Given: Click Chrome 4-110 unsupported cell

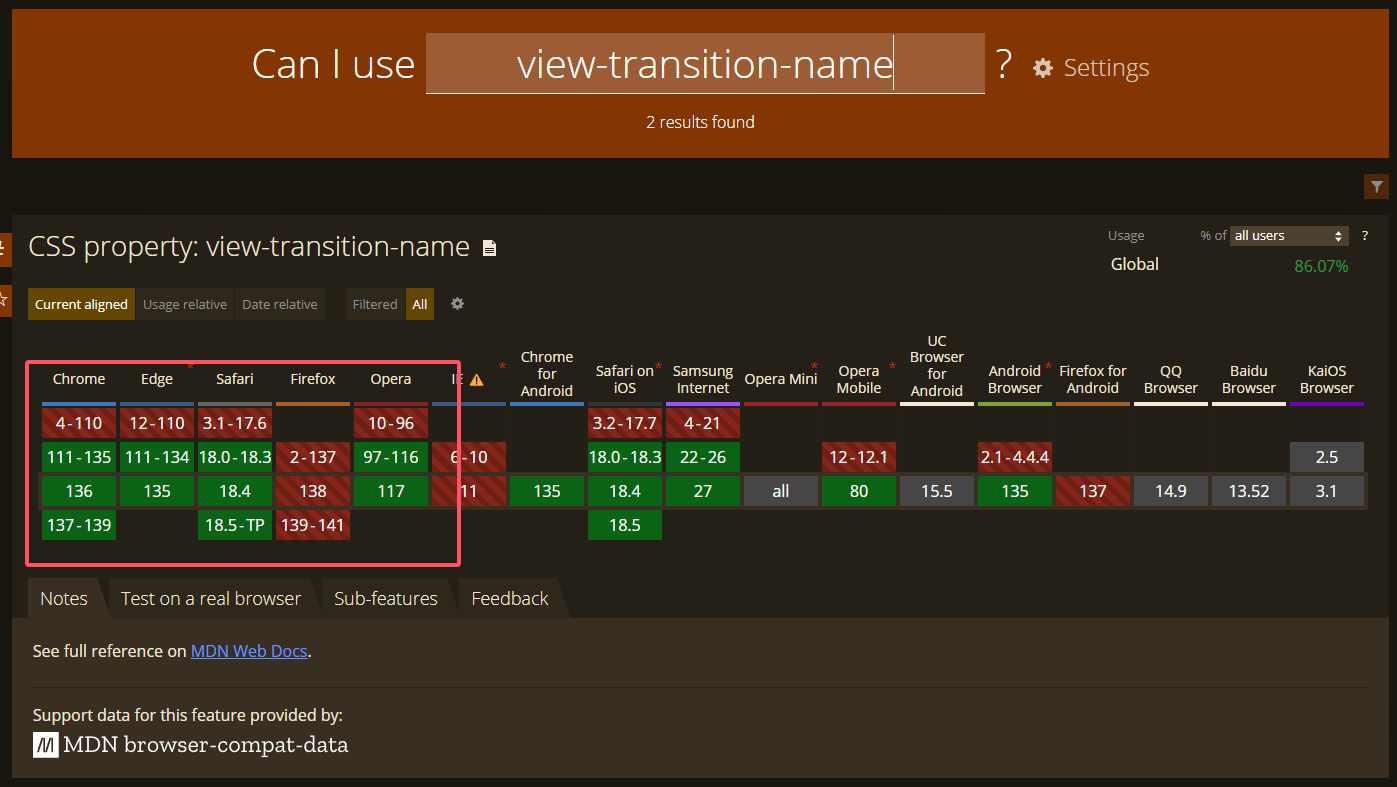Looking at the screenshot, I should [79, 423].
